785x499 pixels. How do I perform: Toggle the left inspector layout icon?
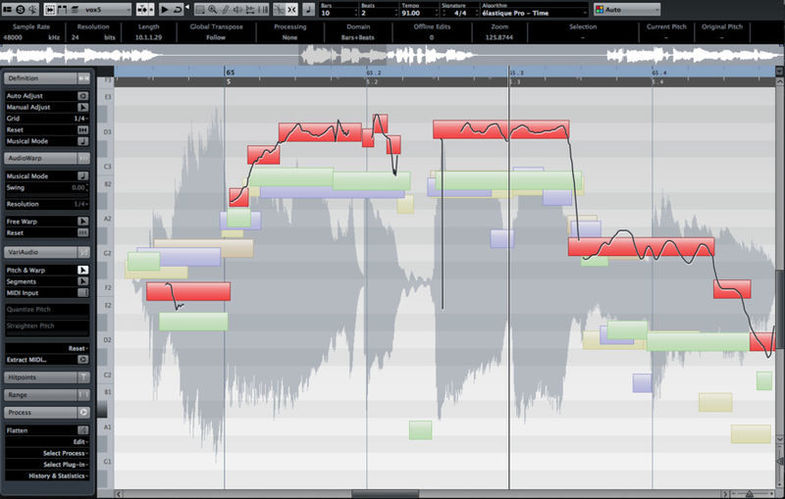click(8, 9)
